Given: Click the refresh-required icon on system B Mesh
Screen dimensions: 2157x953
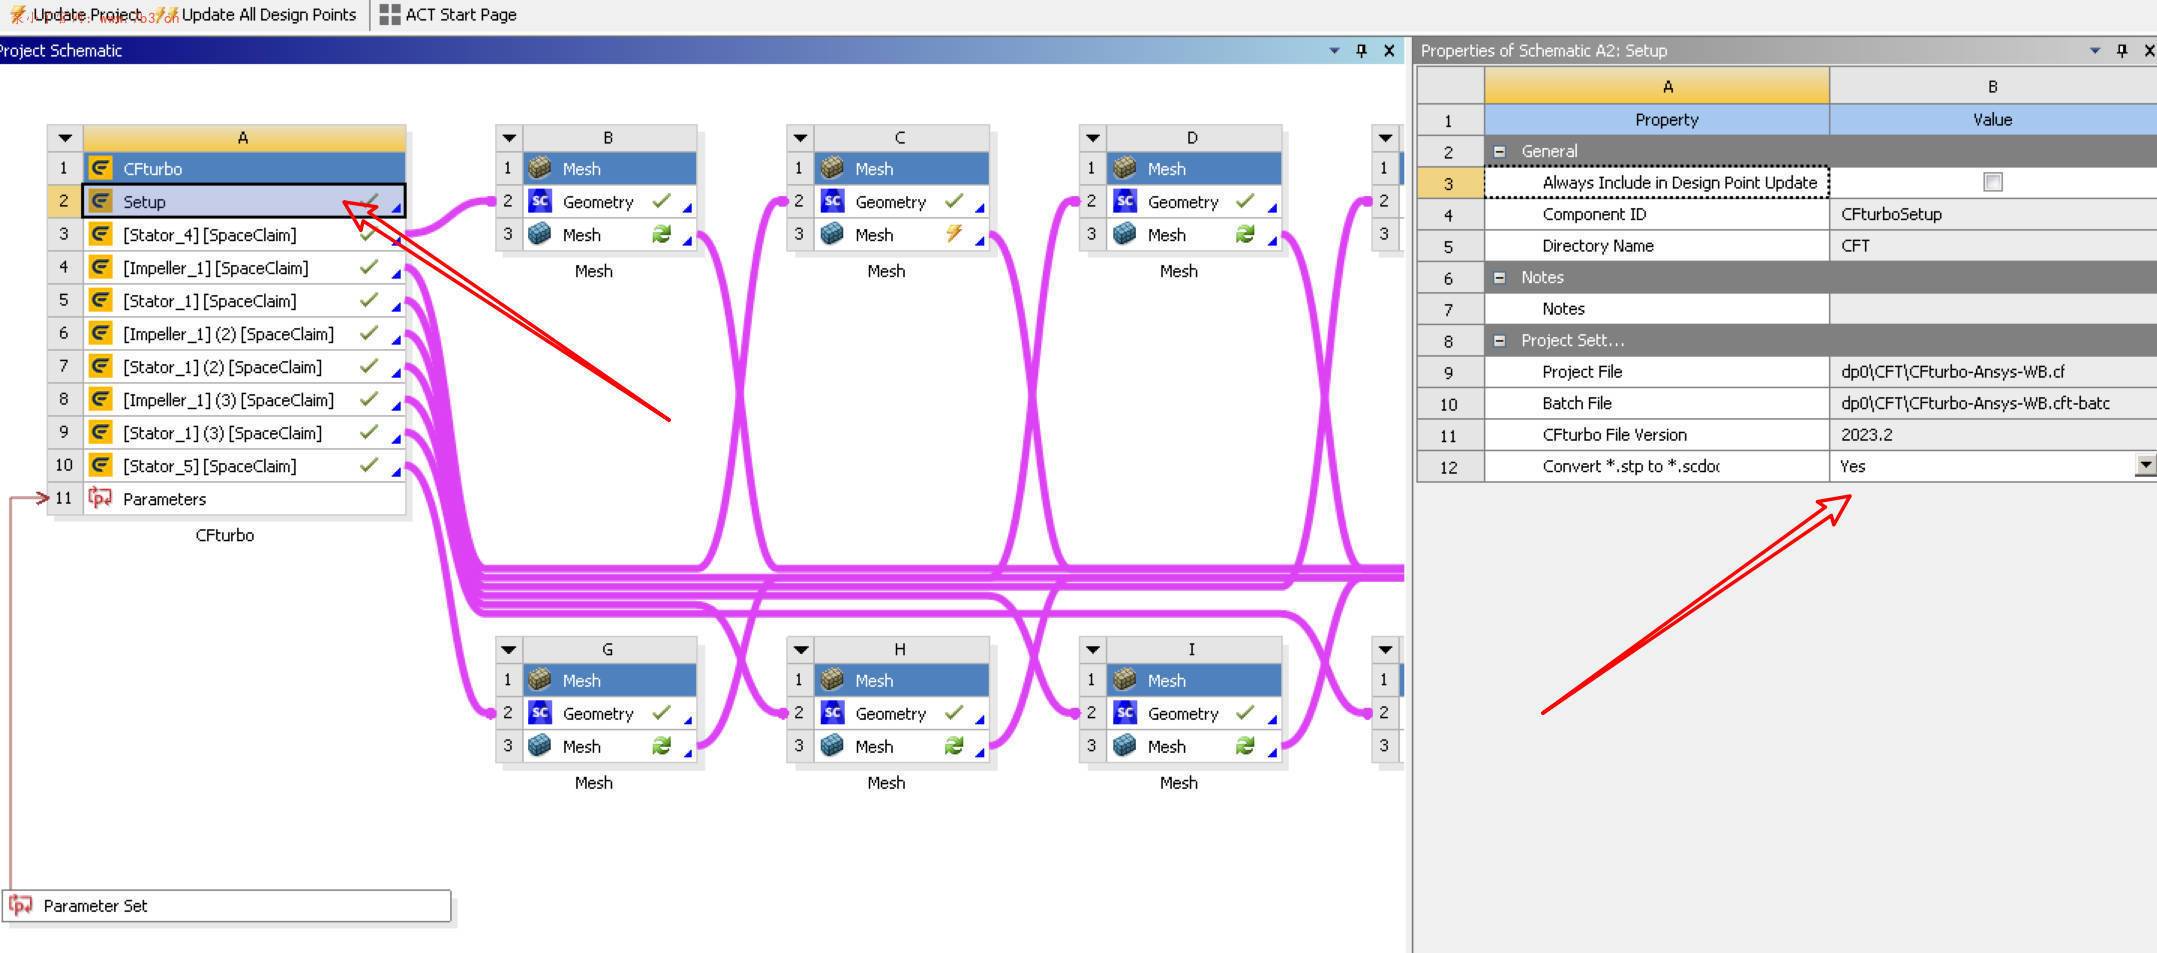Looking at the screenshot, I should tap(661, 235).
